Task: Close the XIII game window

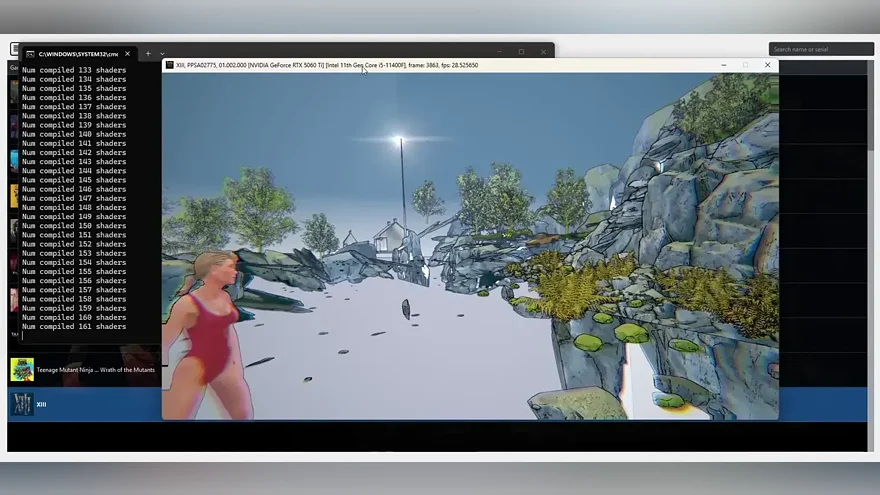Action: (x=768, y=65)
